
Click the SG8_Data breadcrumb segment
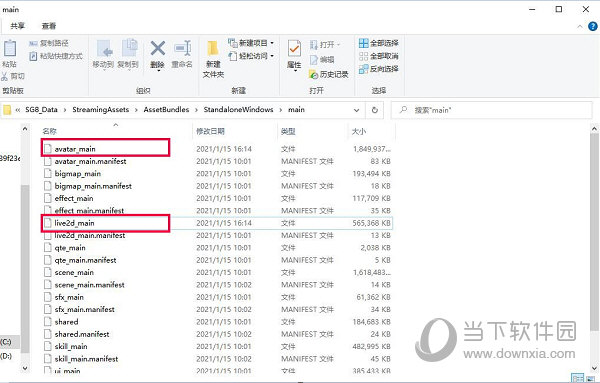coord(41,110)
